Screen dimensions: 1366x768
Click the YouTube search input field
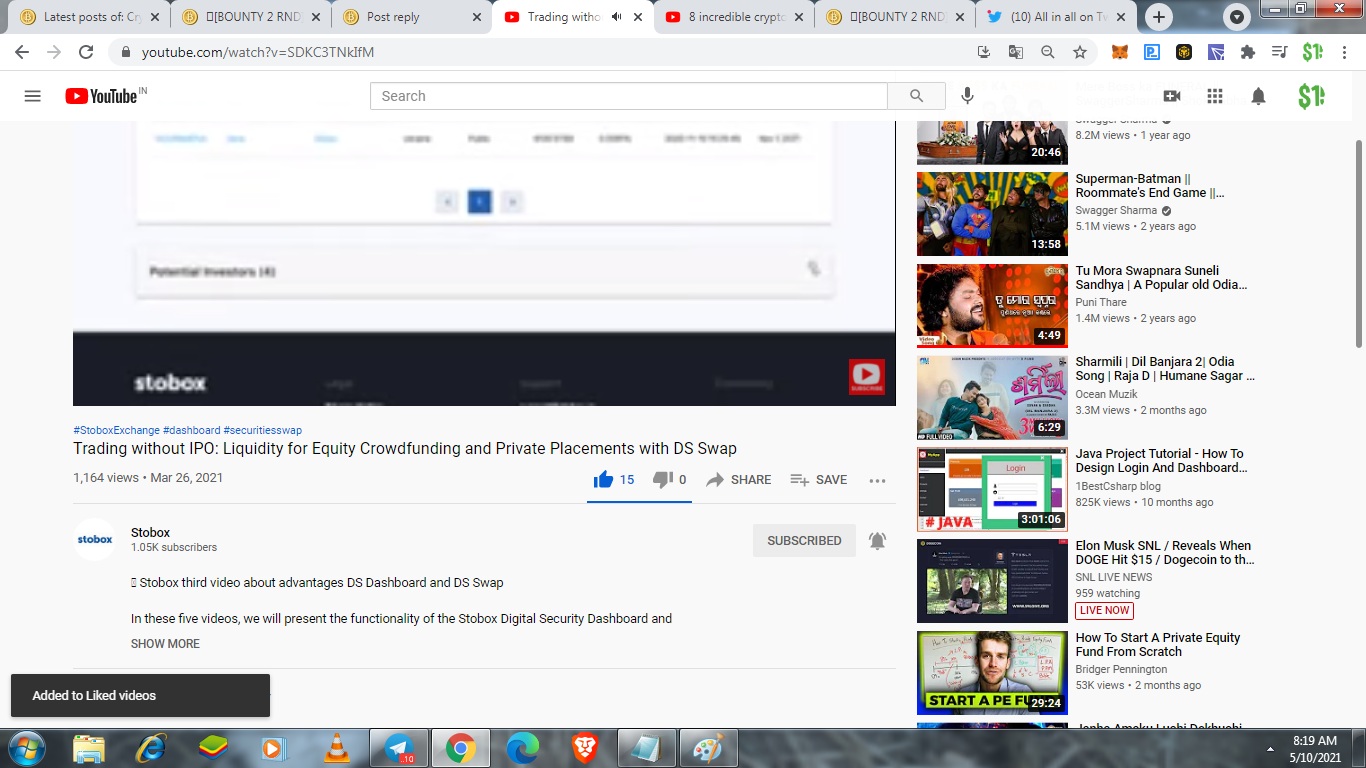tap(629, 96)
